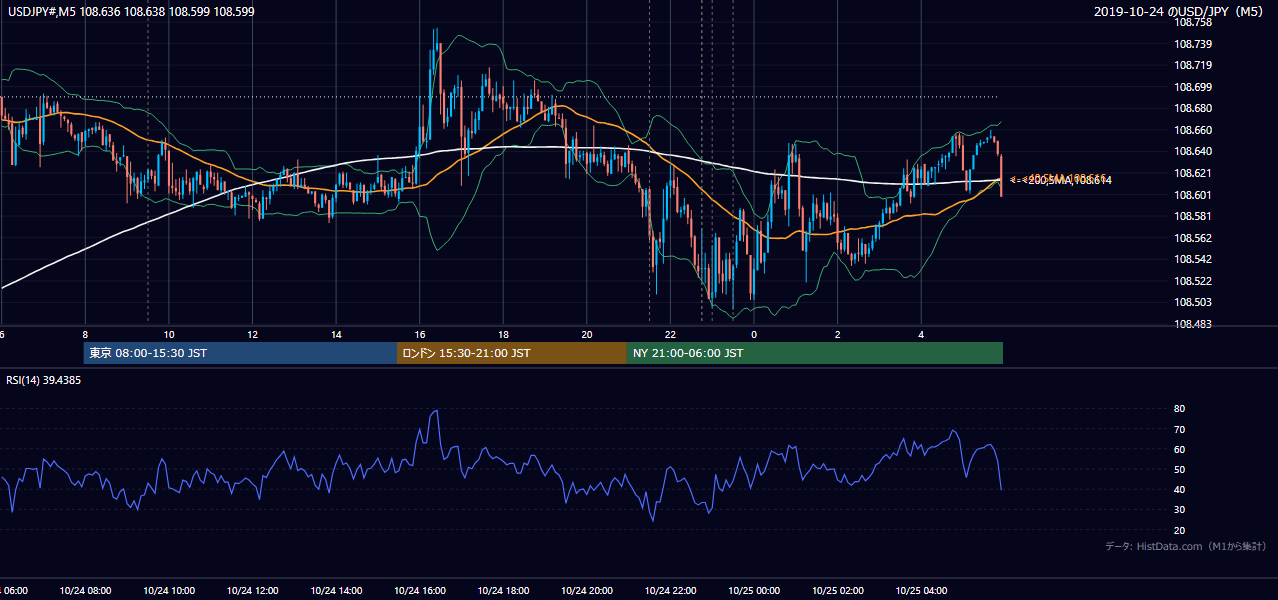Click price level 108.542 on the axis
Image resolution: width=1278 pixels, height=600 pixels.
[1192, 260]
